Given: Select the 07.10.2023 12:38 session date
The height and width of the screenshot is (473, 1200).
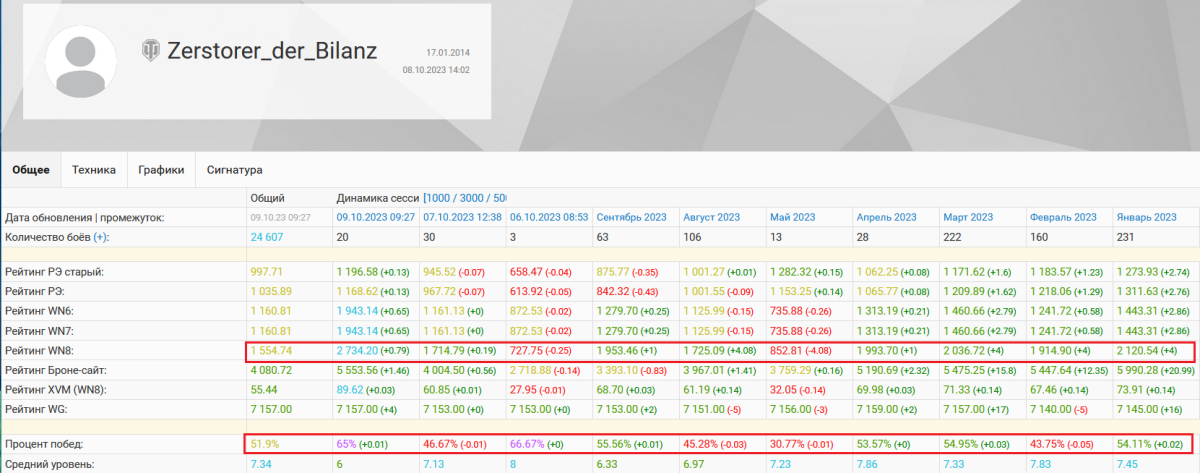Looking at the screenshot, I should click(462, 217).
